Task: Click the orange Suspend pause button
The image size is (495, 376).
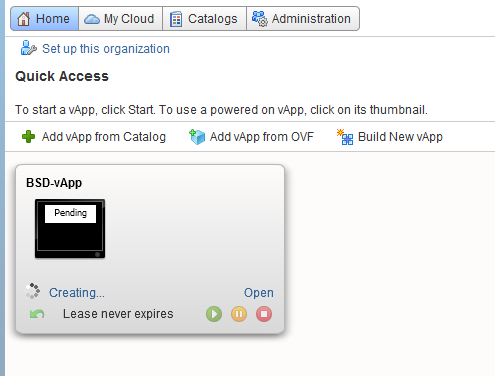Action: click(x=239, y=314)
